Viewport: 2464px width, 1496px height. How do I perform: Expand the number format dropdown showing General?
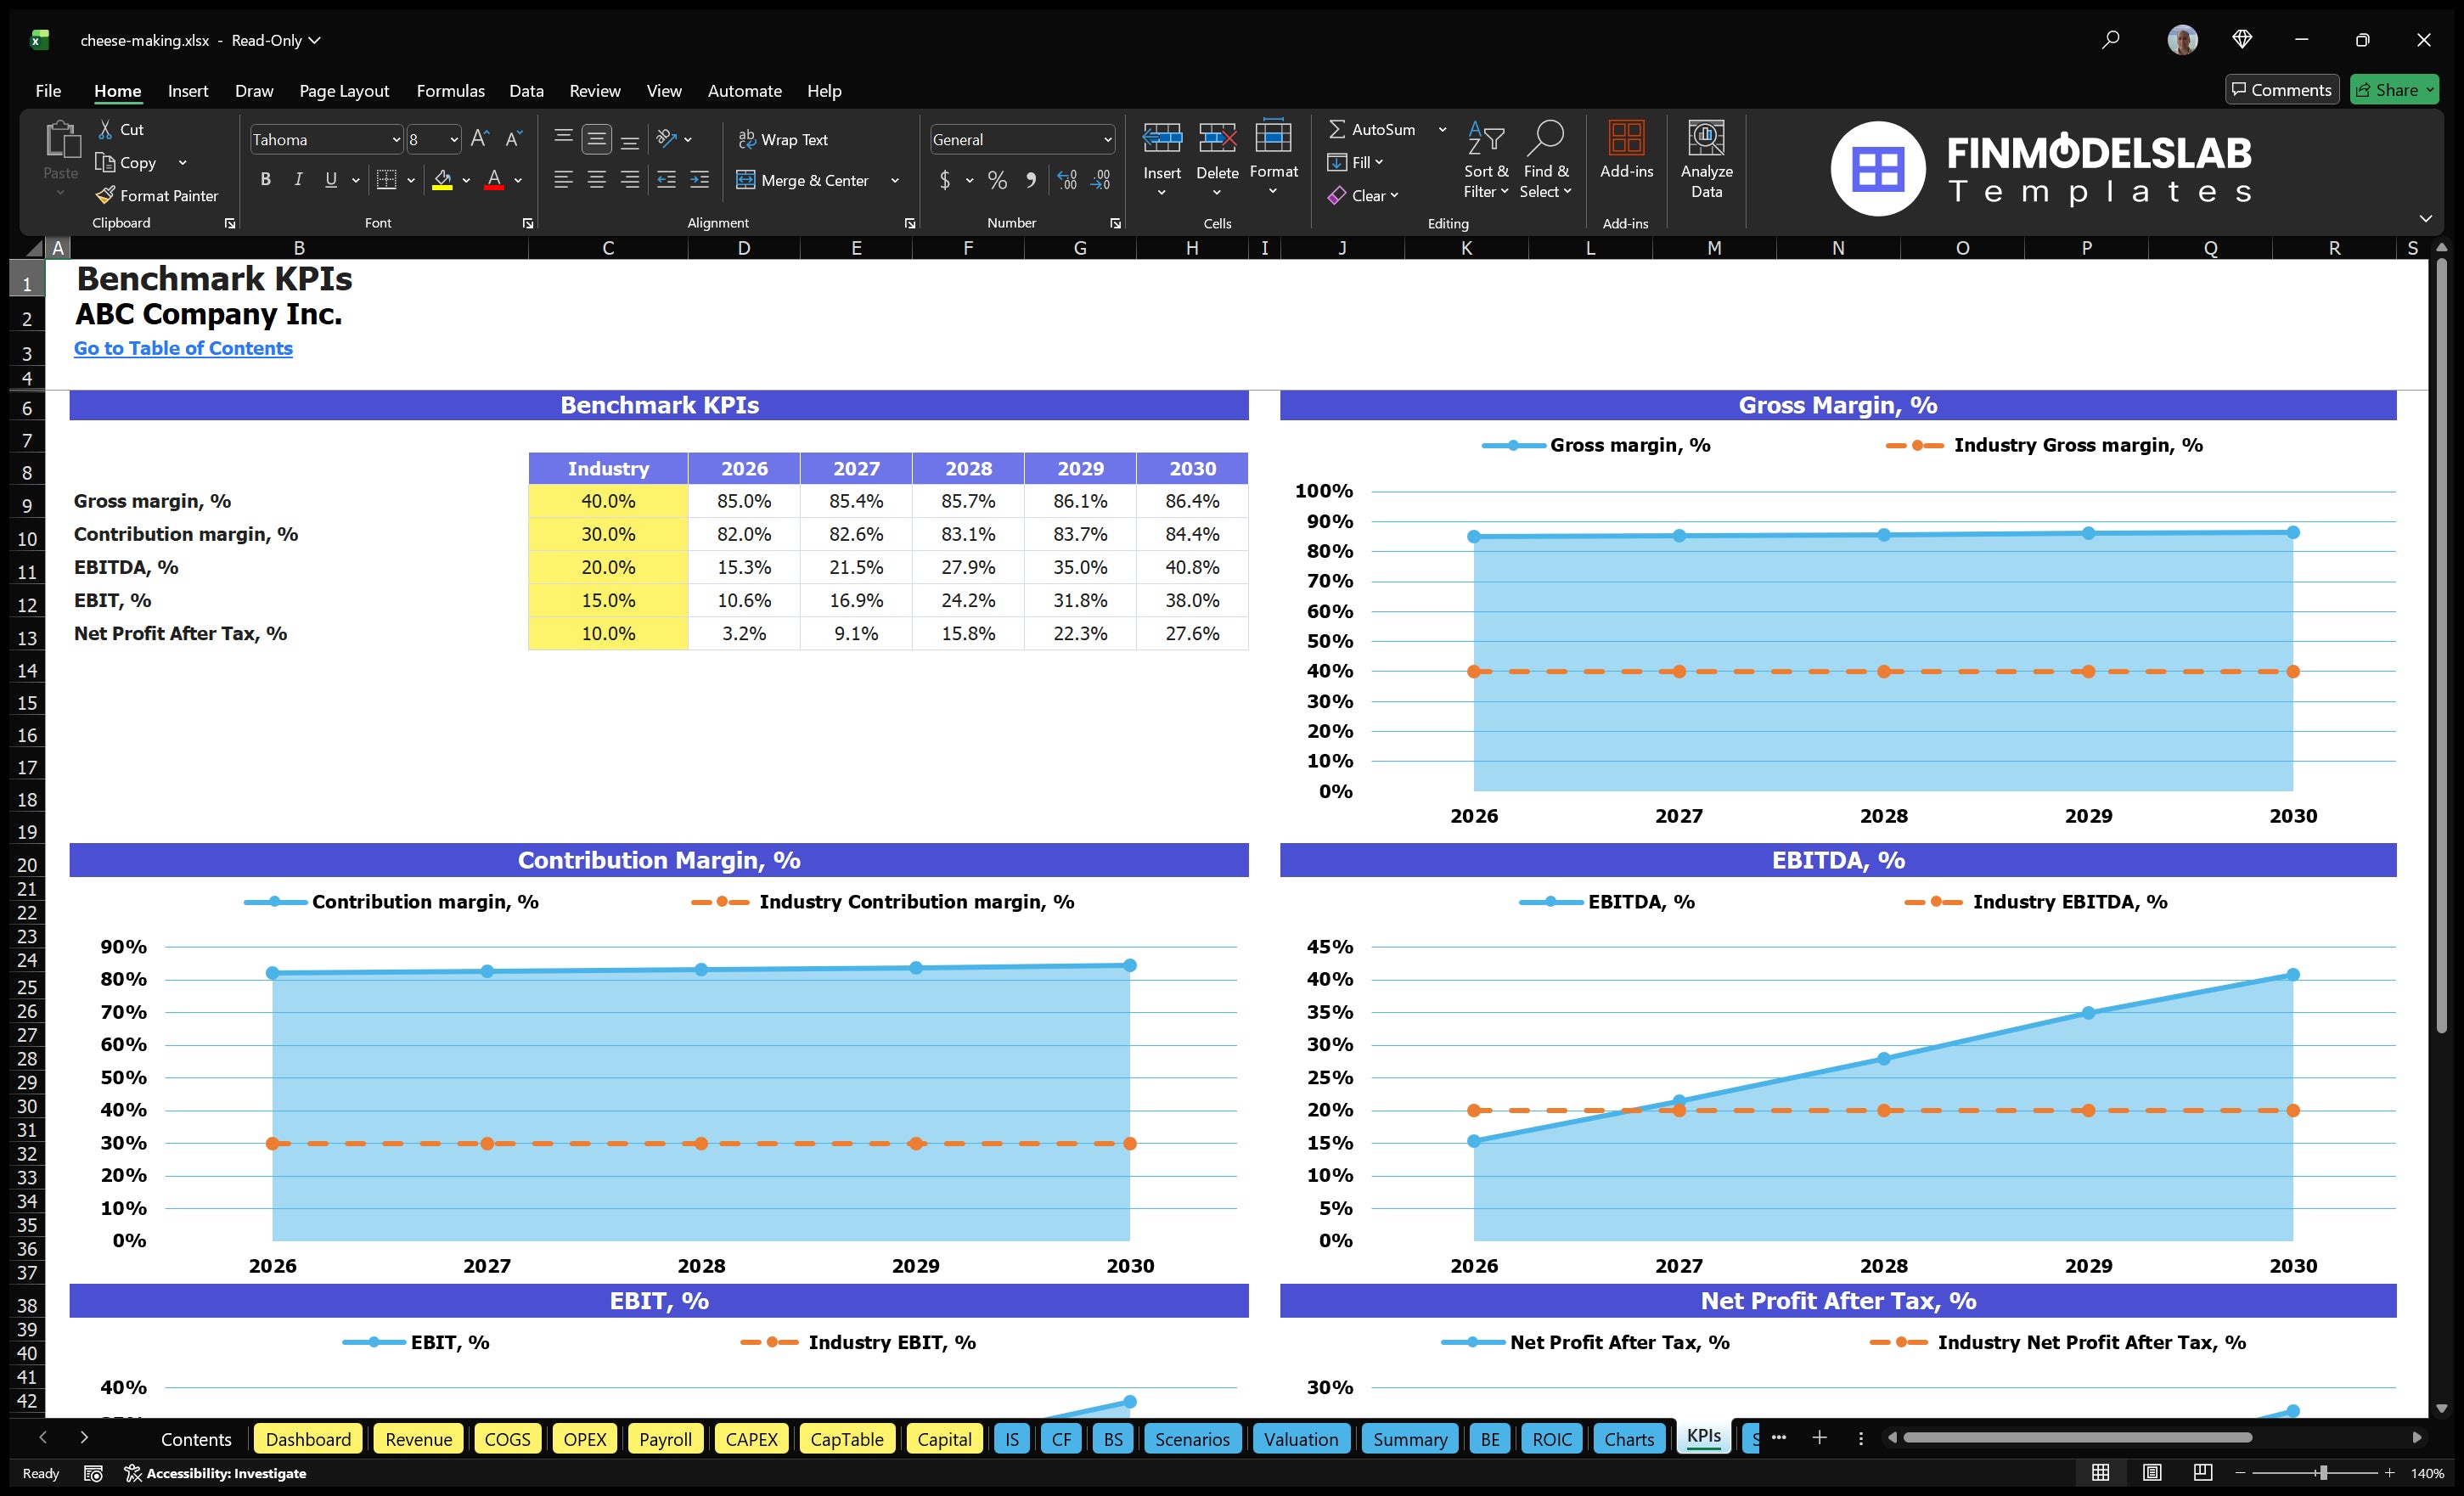click(x=1108, y=139)
